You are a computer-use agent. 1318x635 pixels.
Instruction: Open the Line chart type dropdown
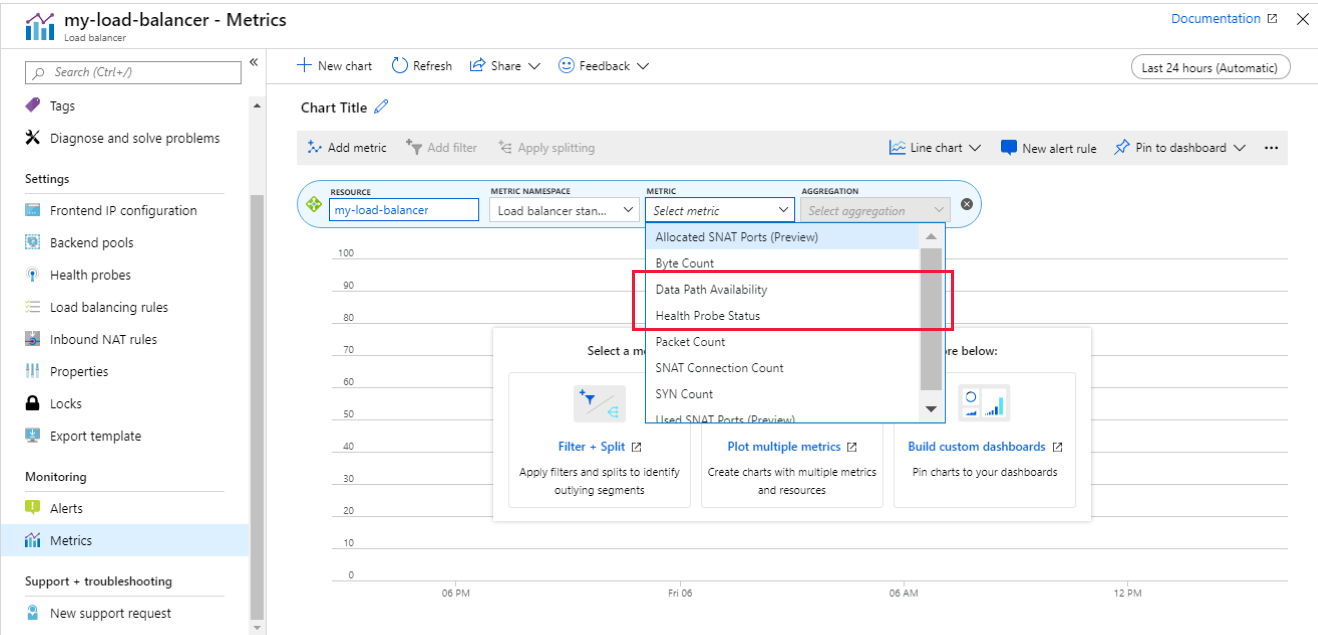click(934, 147)
